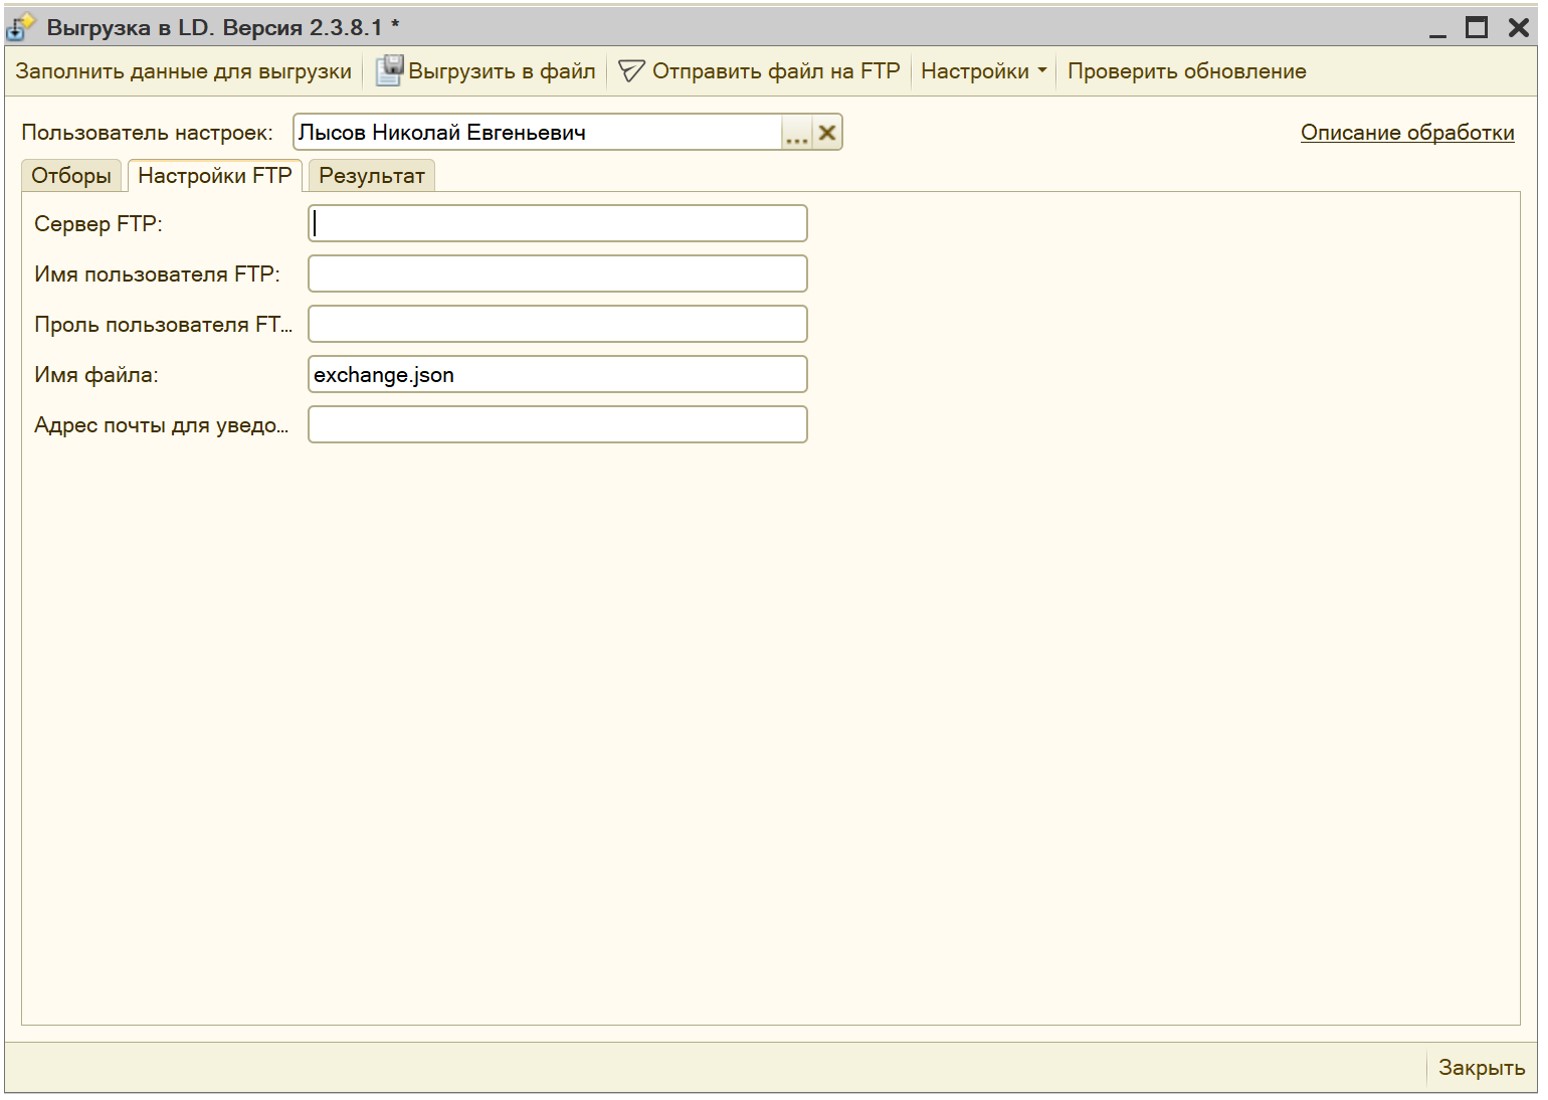Open the Результат tab
Screen dimensions: 1548x1100
click(x=371, y=176)
